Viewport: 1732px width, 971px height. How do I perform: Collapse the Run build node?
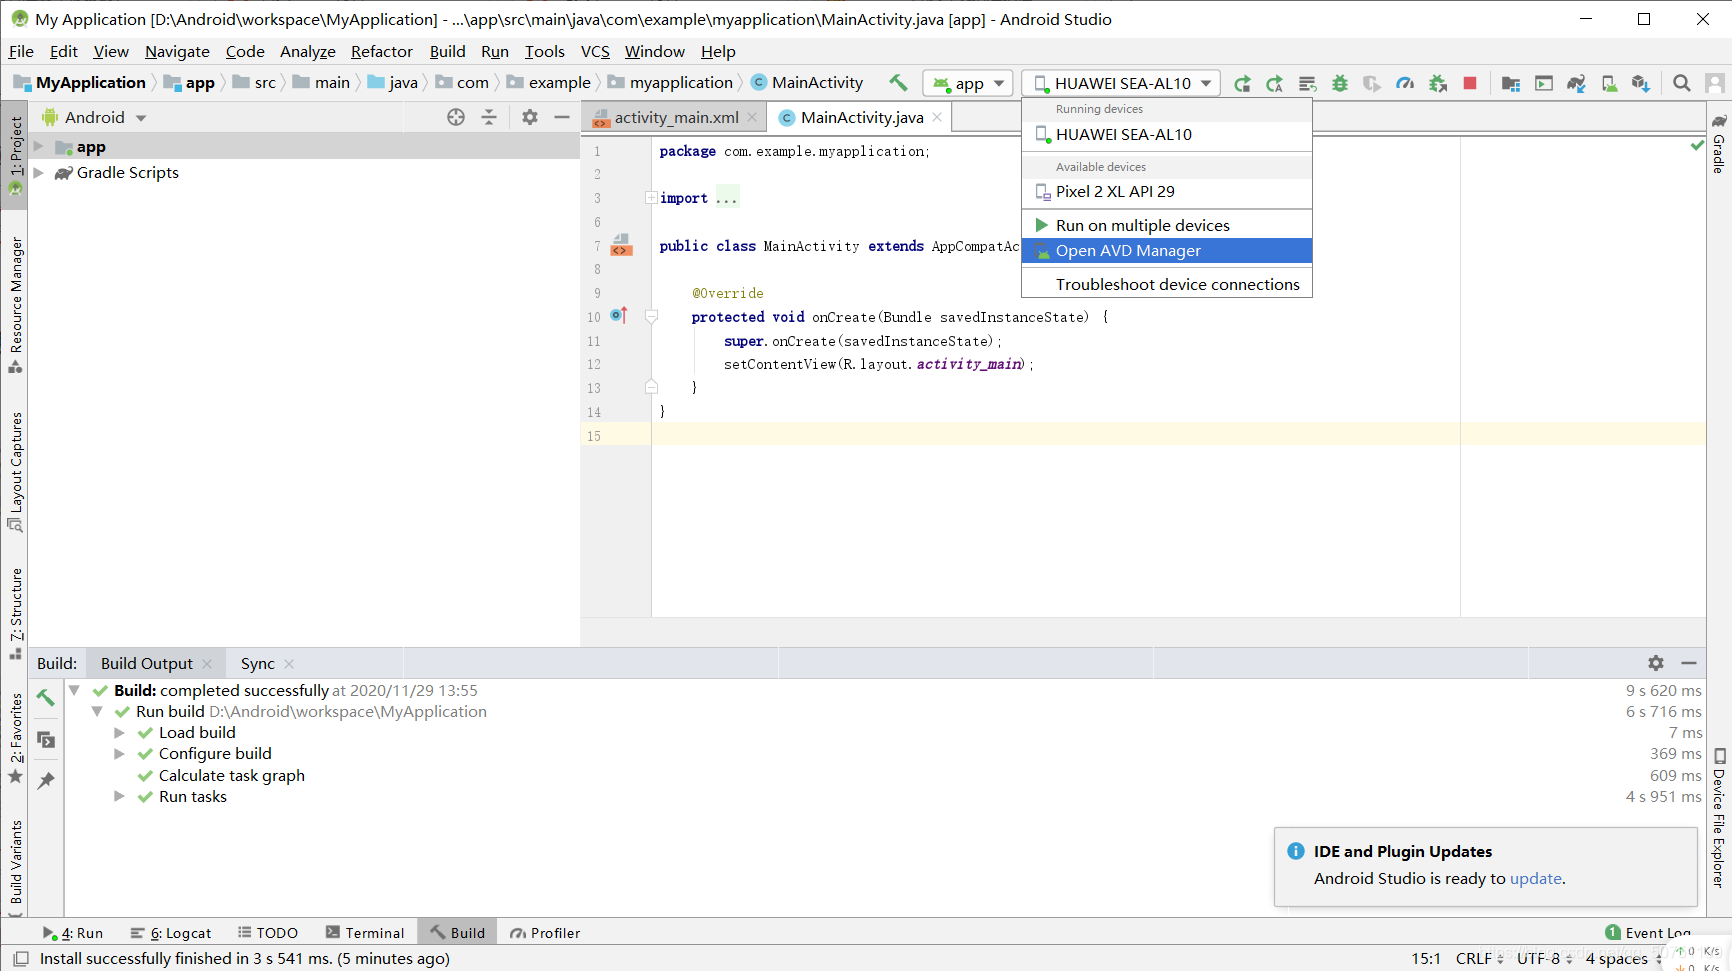pyautogui.click(x=97, y=711)
